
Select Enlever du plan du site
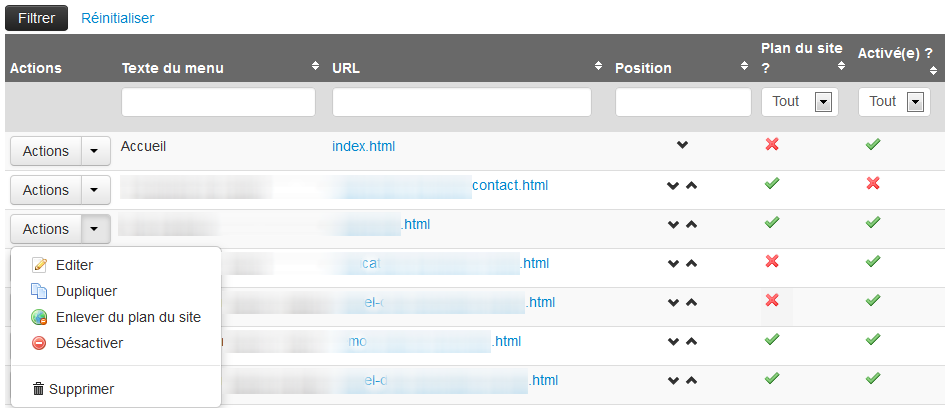[x=128, y=317]
